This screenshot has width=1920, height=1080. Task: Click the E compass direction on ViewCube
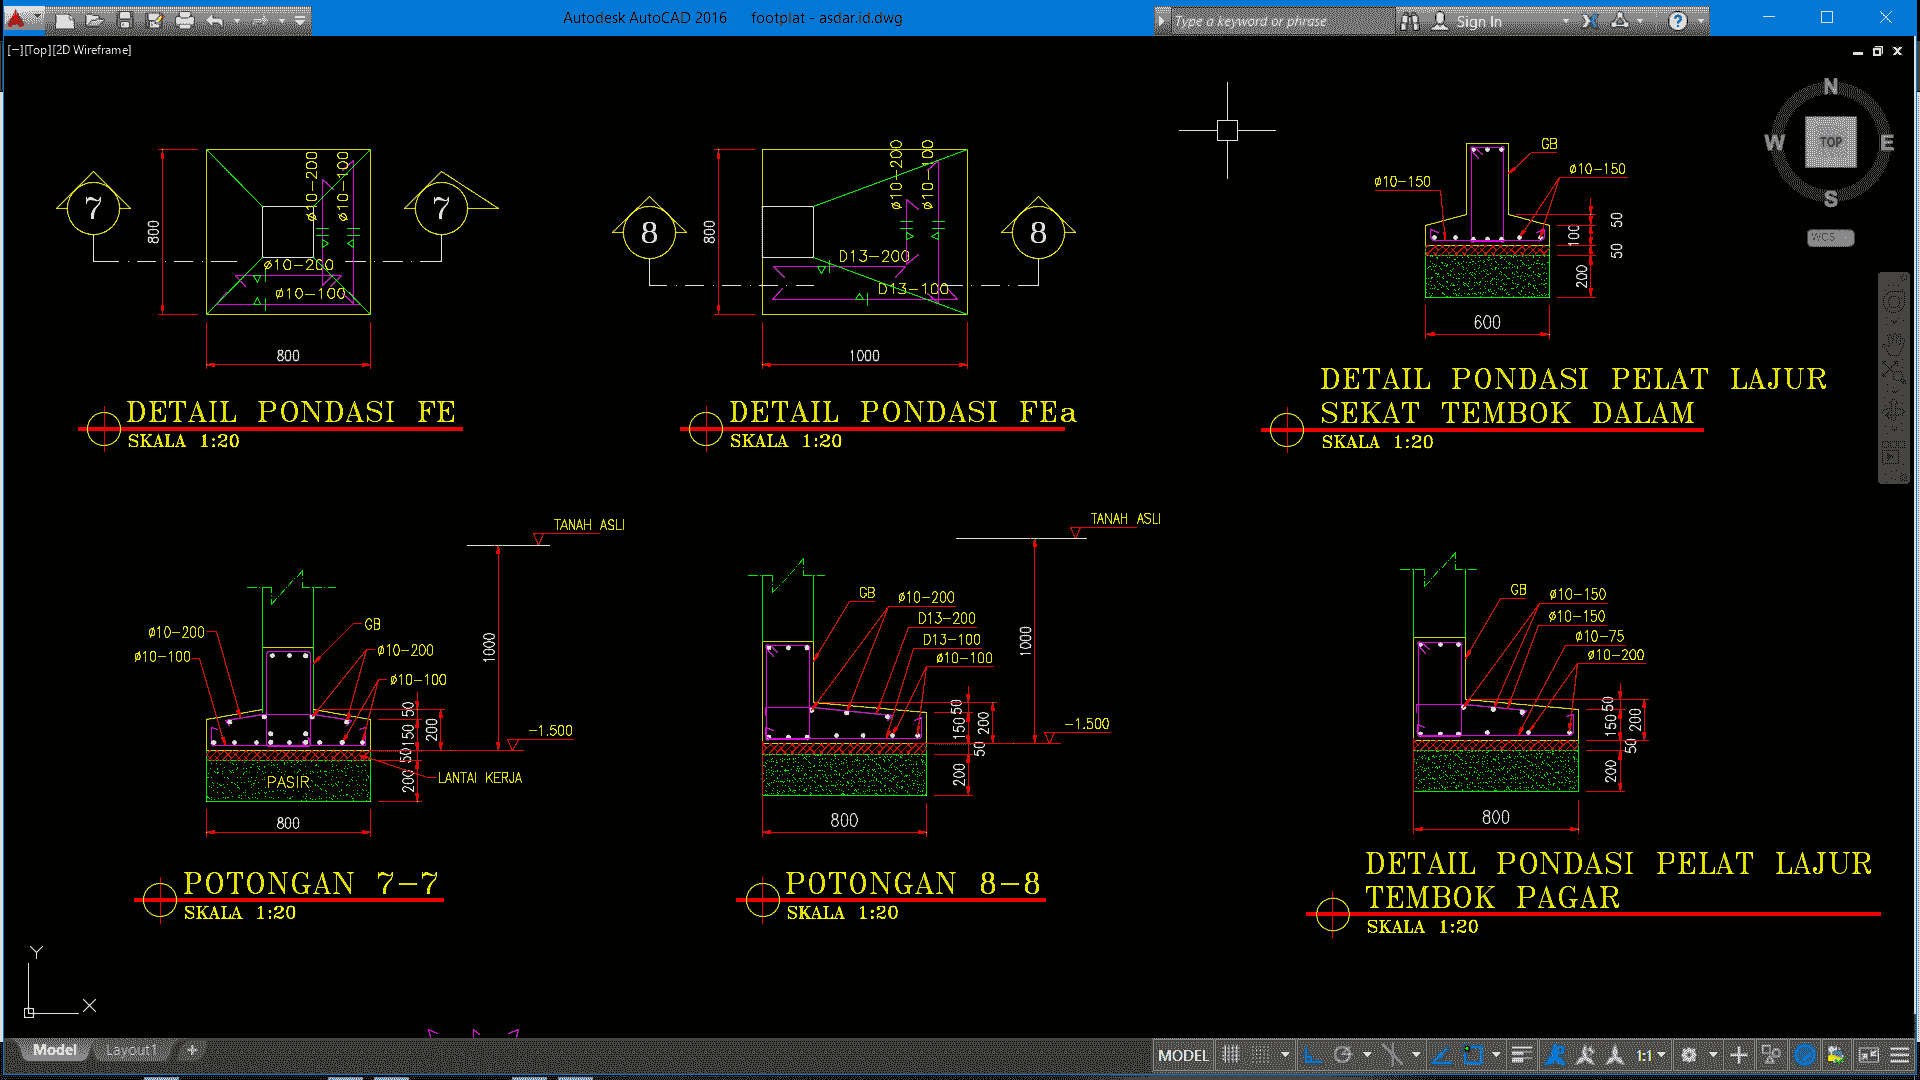pyautogui.click(x=1887, y=143)
